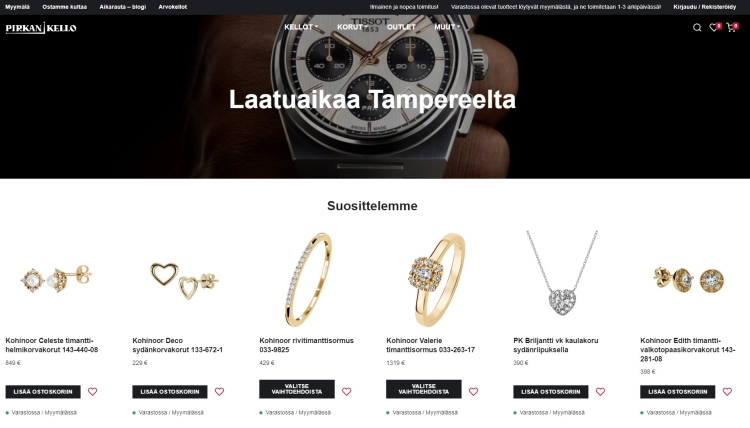Click the Pirkan Kello logo
750x428 pixels.
pos(41,28)
